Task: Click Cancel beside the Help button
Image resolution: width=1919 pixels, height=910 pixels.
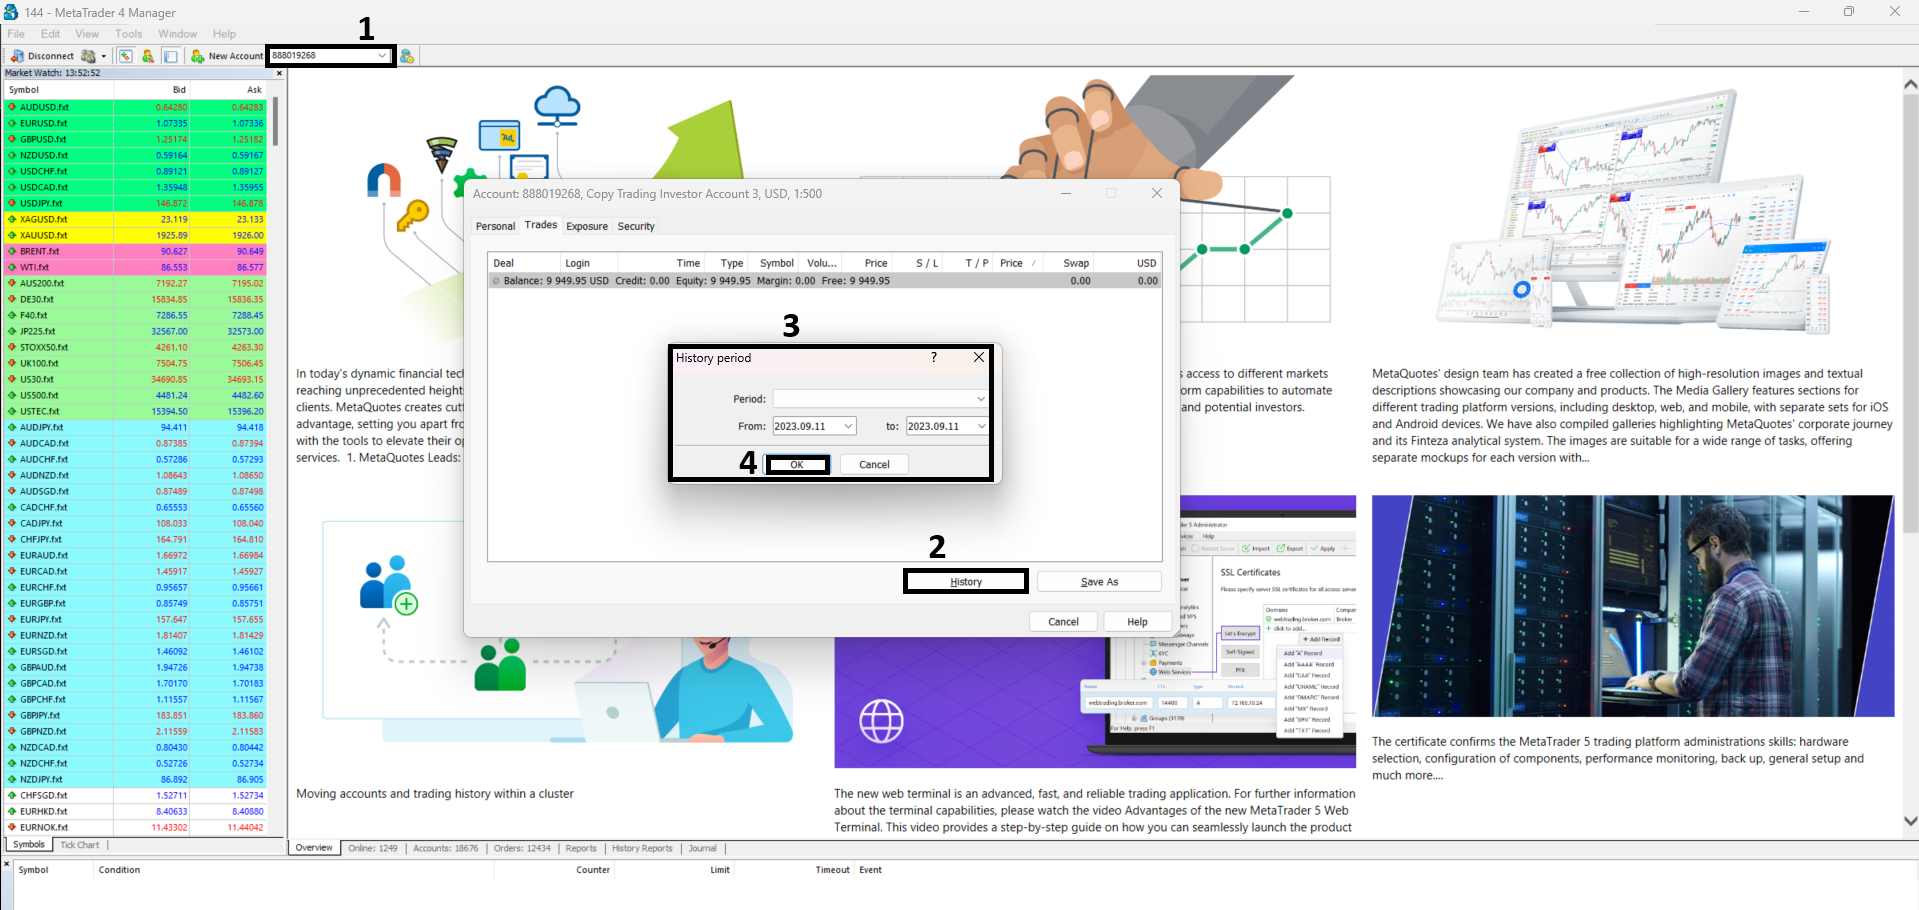Action: 1063,621
